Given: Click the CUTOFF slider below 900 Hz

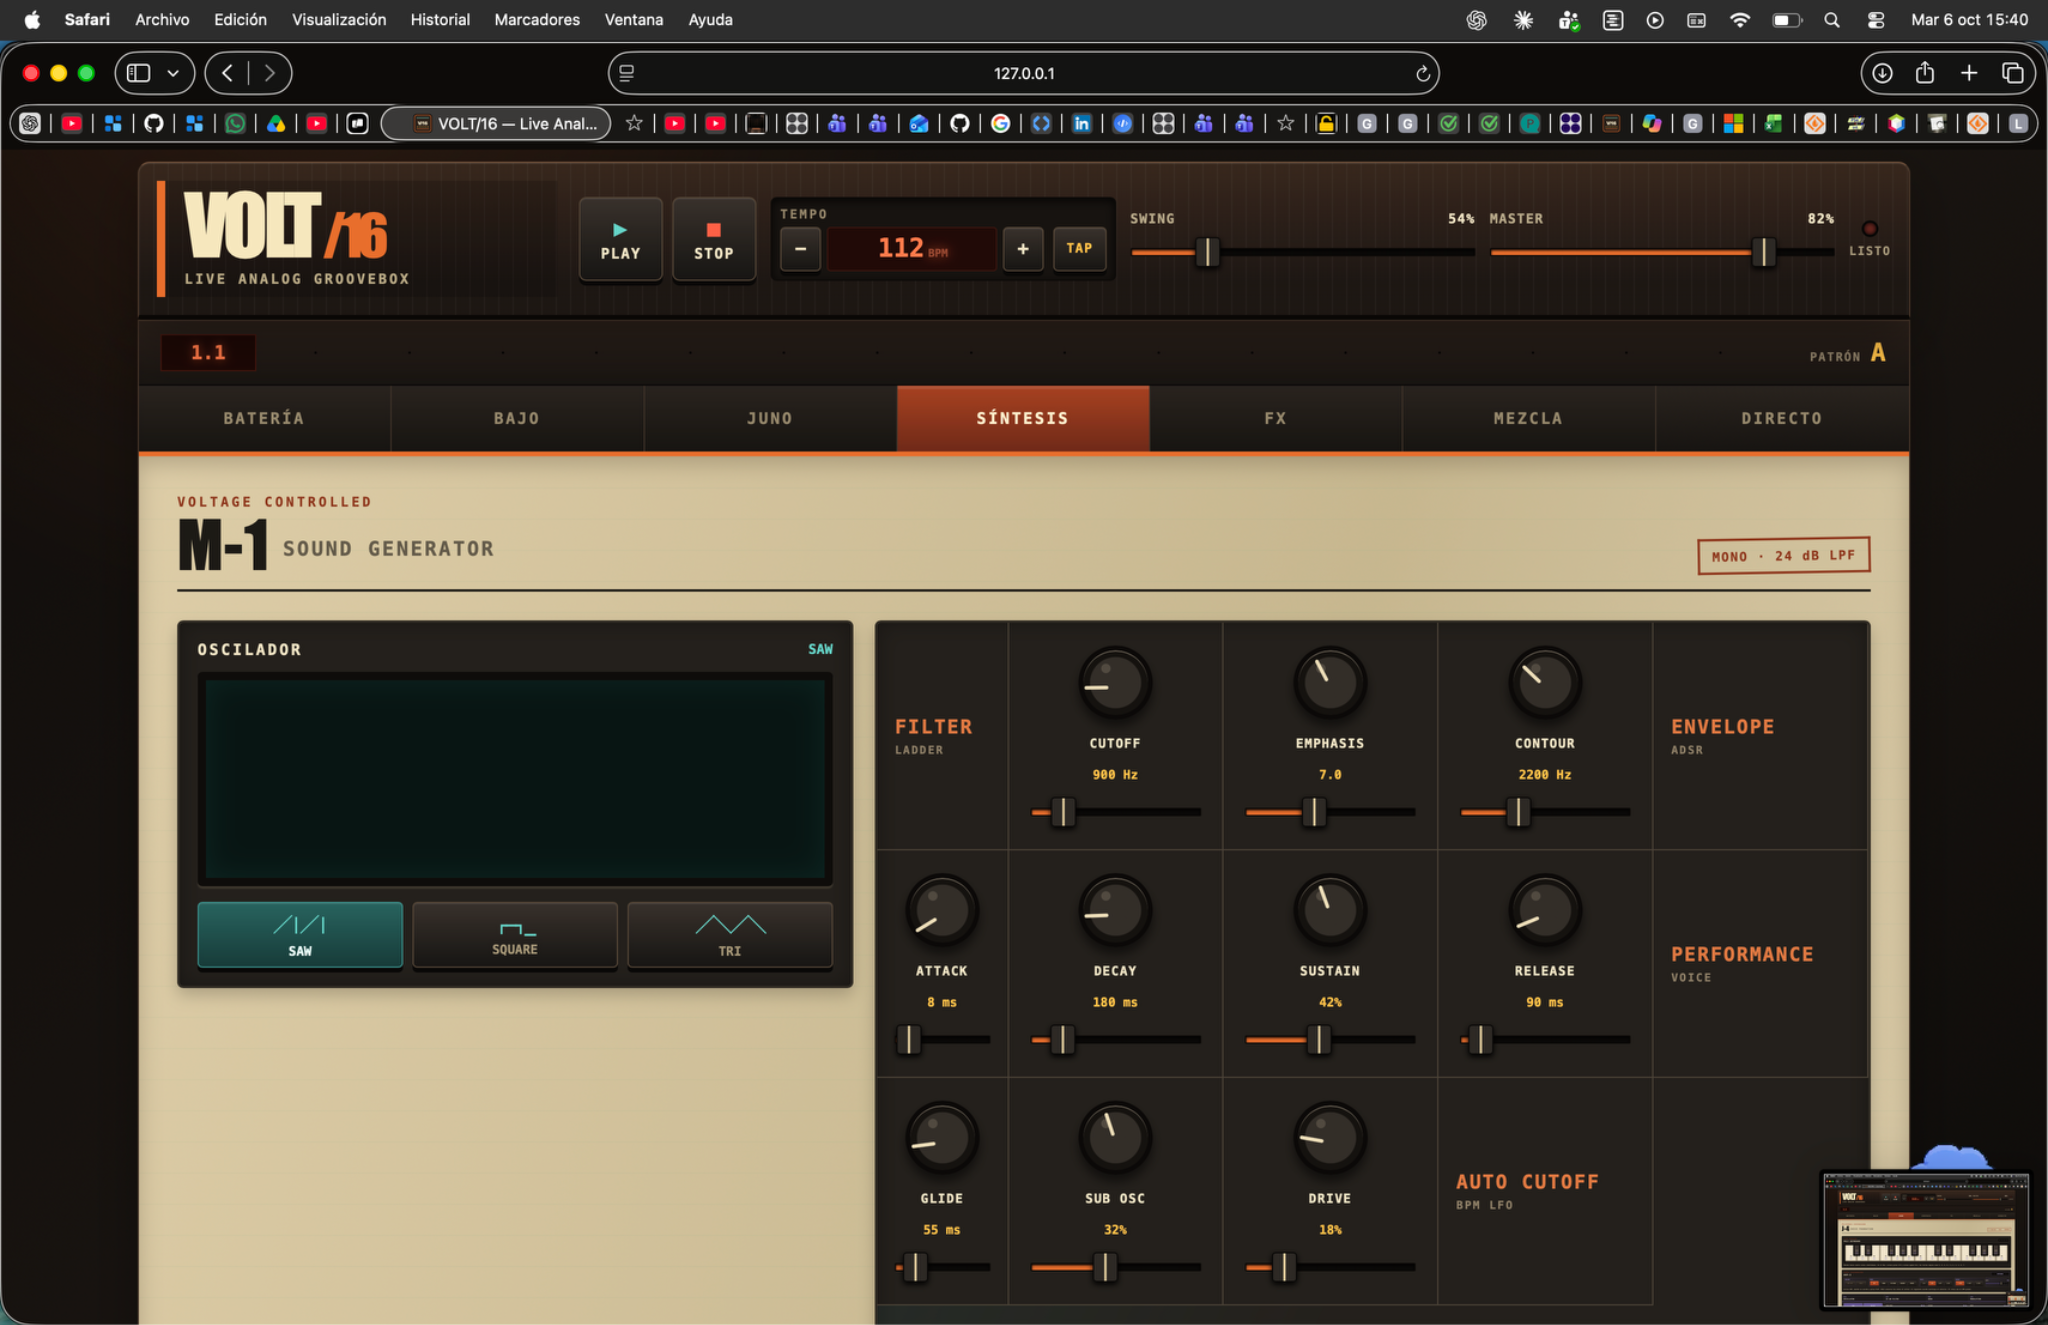Looking at the screenshot, I should click(x=1115, y=812).
